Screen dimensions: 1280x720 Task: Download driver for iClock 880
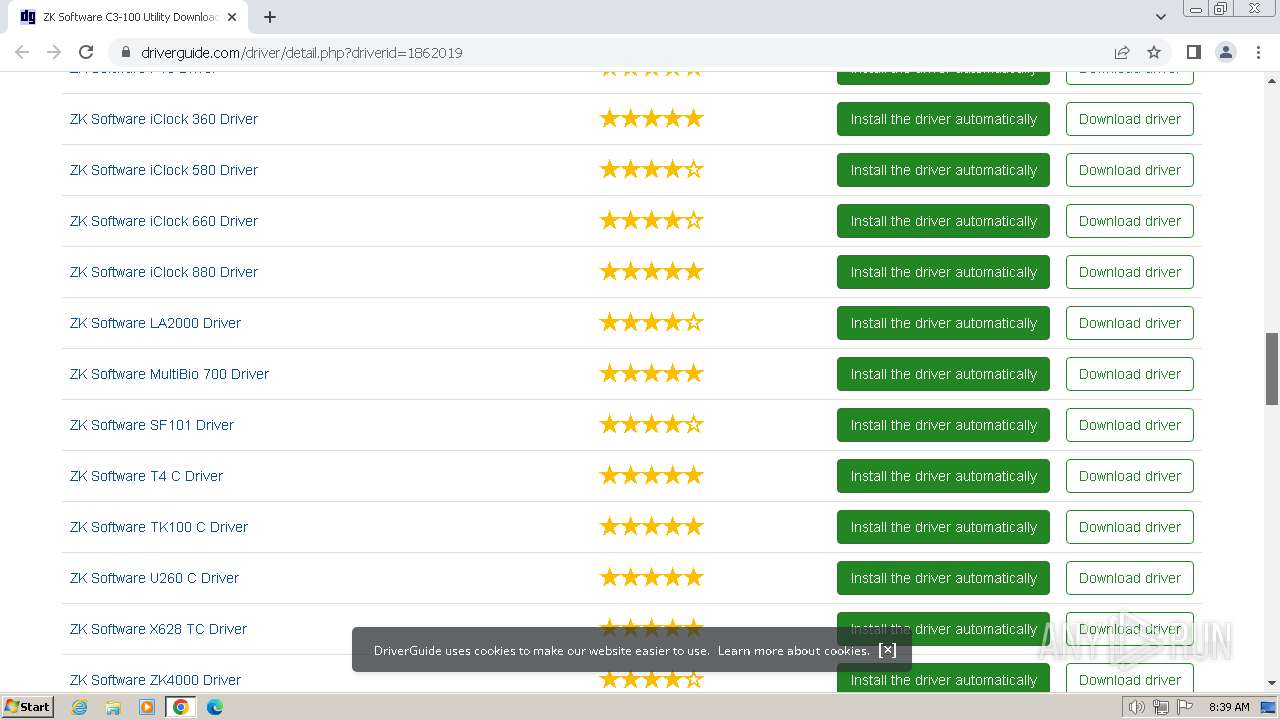coord(1130,272)
